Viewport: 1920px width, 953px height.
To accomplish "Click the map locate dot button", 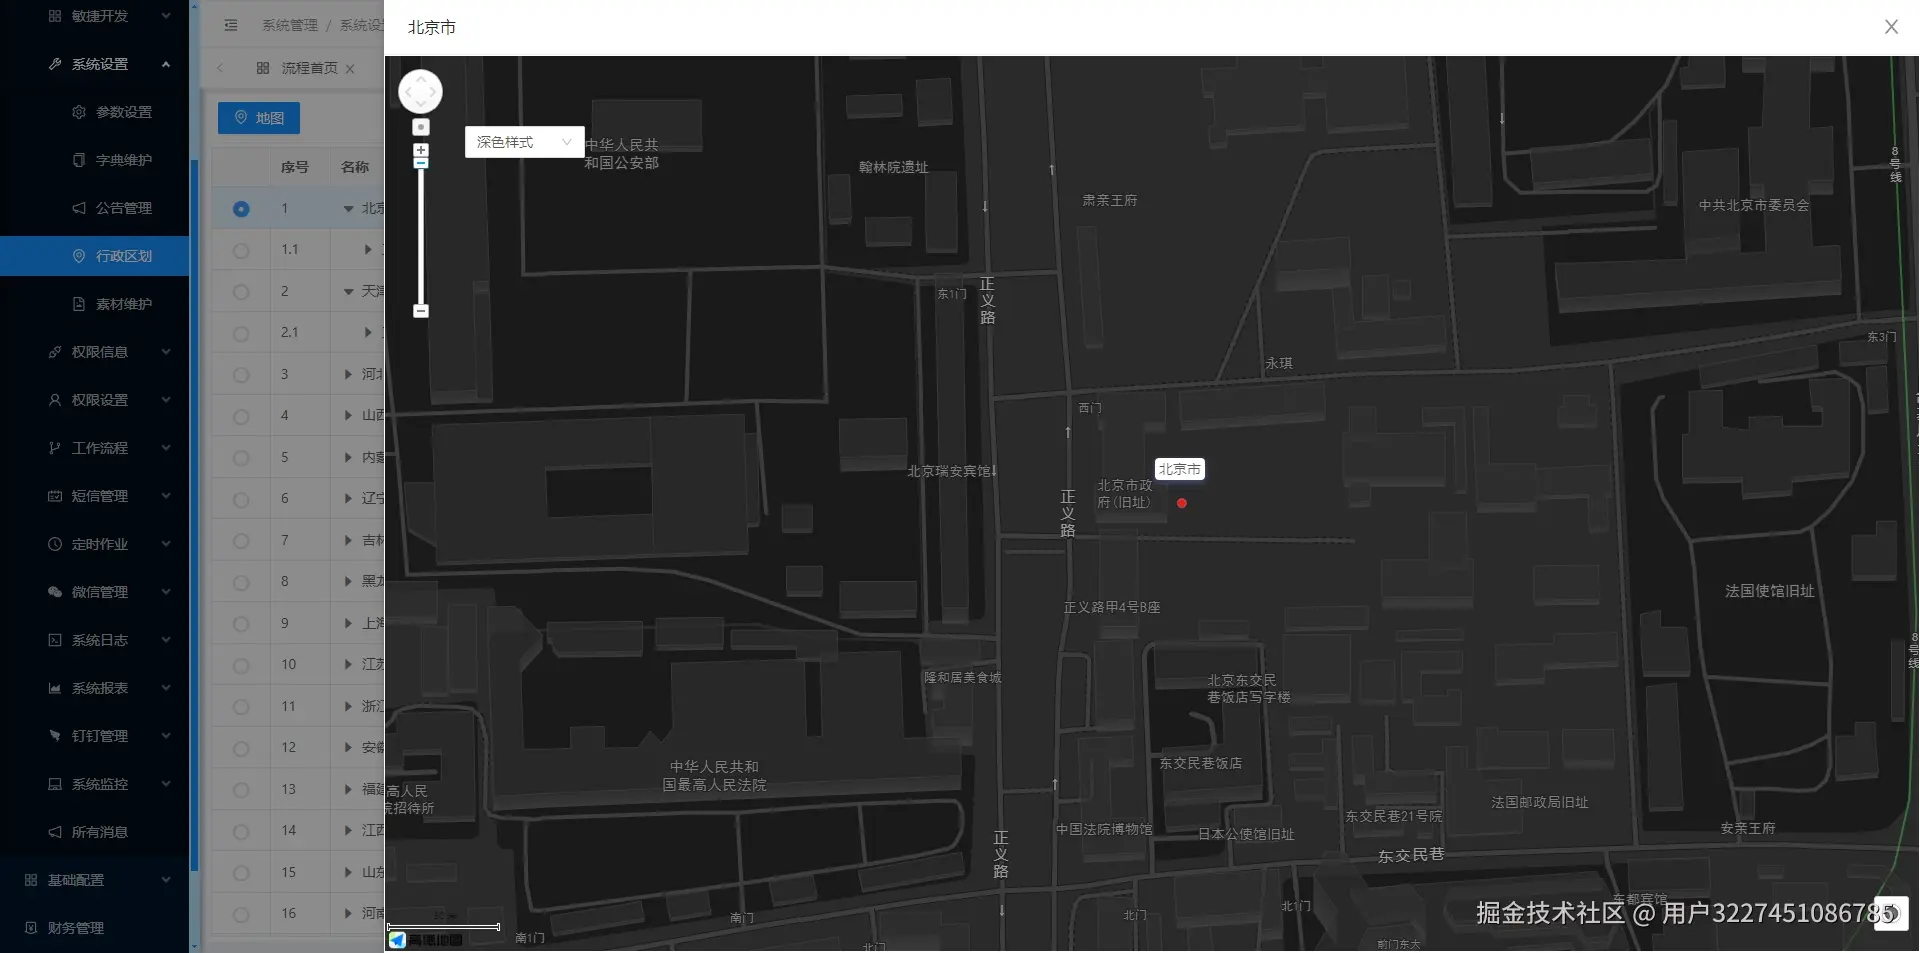I will tap(421, 127).
